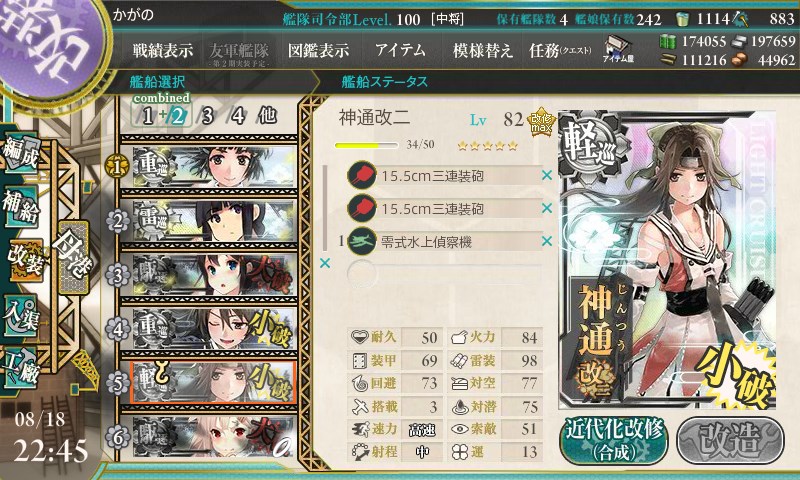Open the 他 other ships tab
The height and width of the screenshot is (480, 800).
point(268,116)
